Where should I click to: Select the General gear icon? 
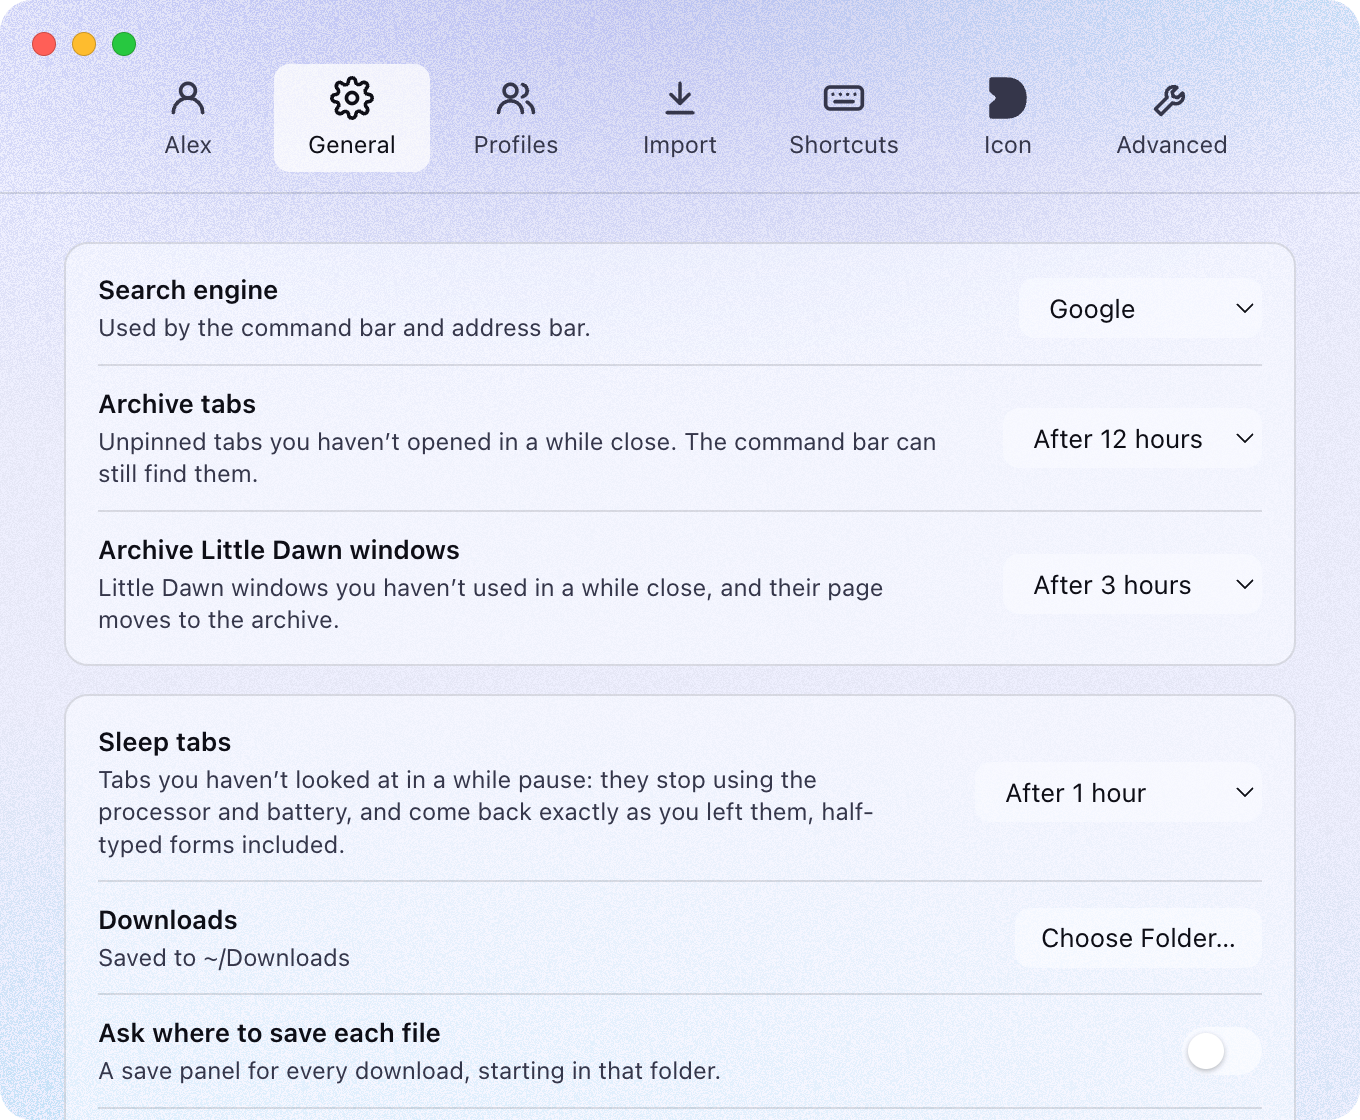point(352,98)
